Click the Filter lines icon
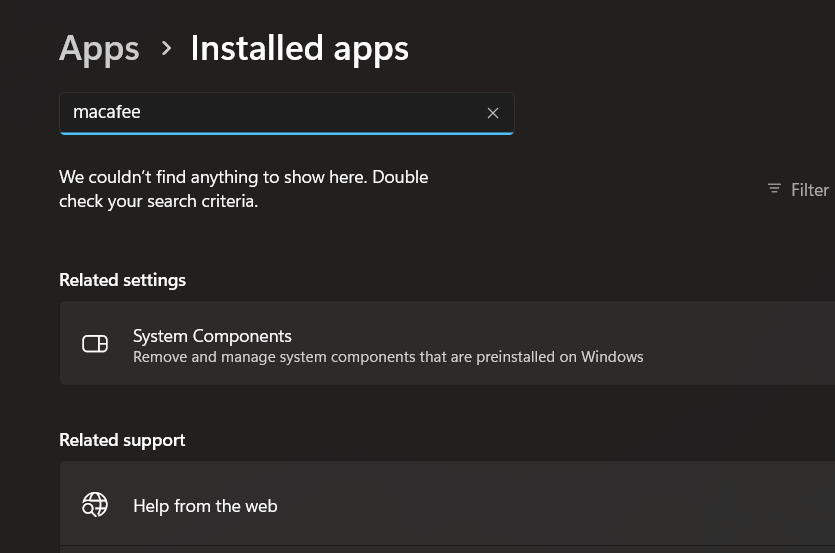 click(774, 189)
